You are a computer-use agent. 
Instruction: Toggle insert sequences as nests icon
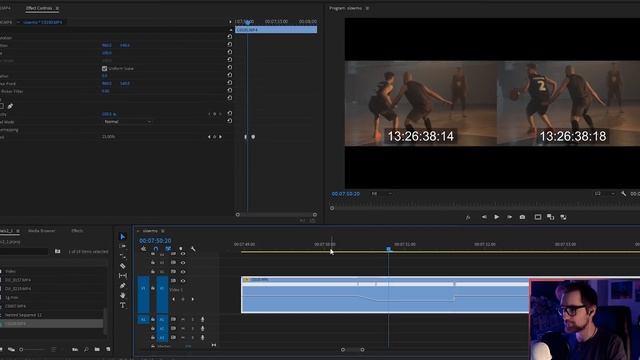pos(143,249)
